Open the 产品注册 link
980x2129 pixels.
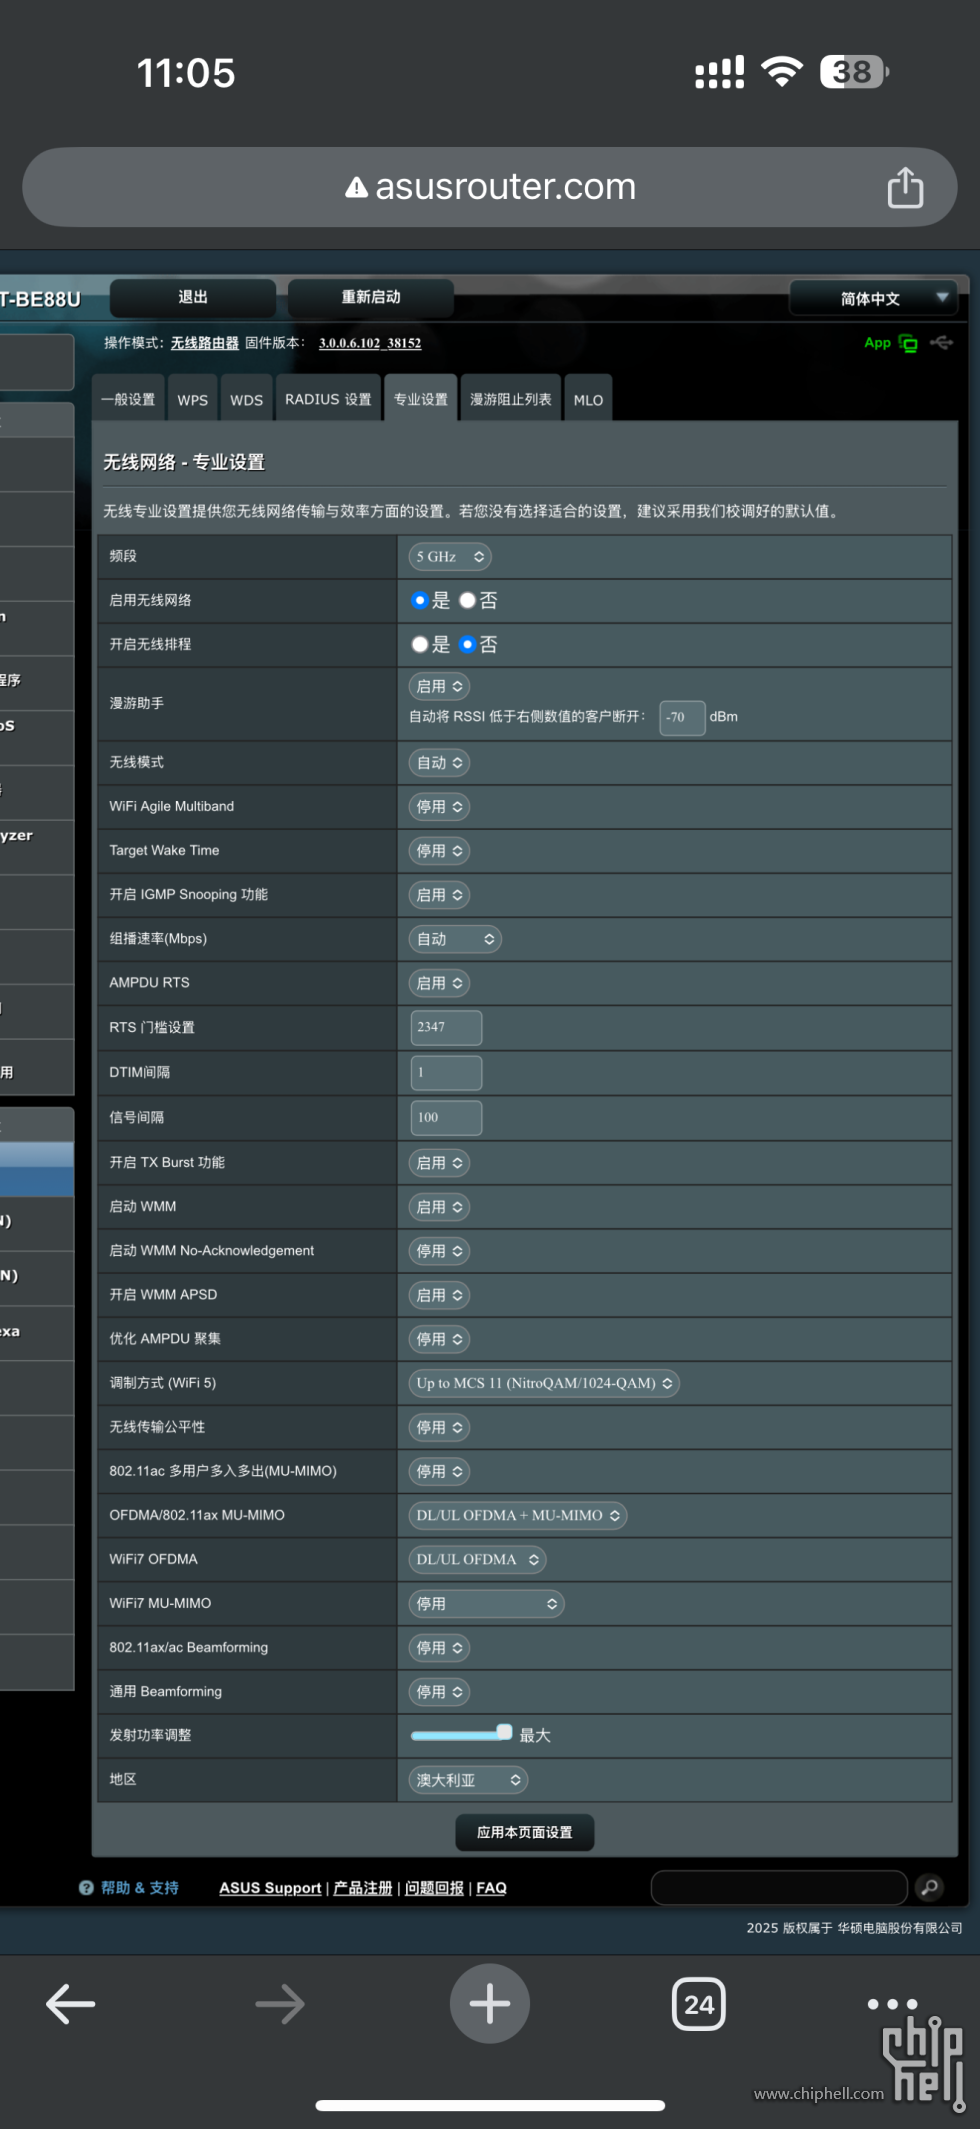pyautogui.click(x=363, y=1888)
